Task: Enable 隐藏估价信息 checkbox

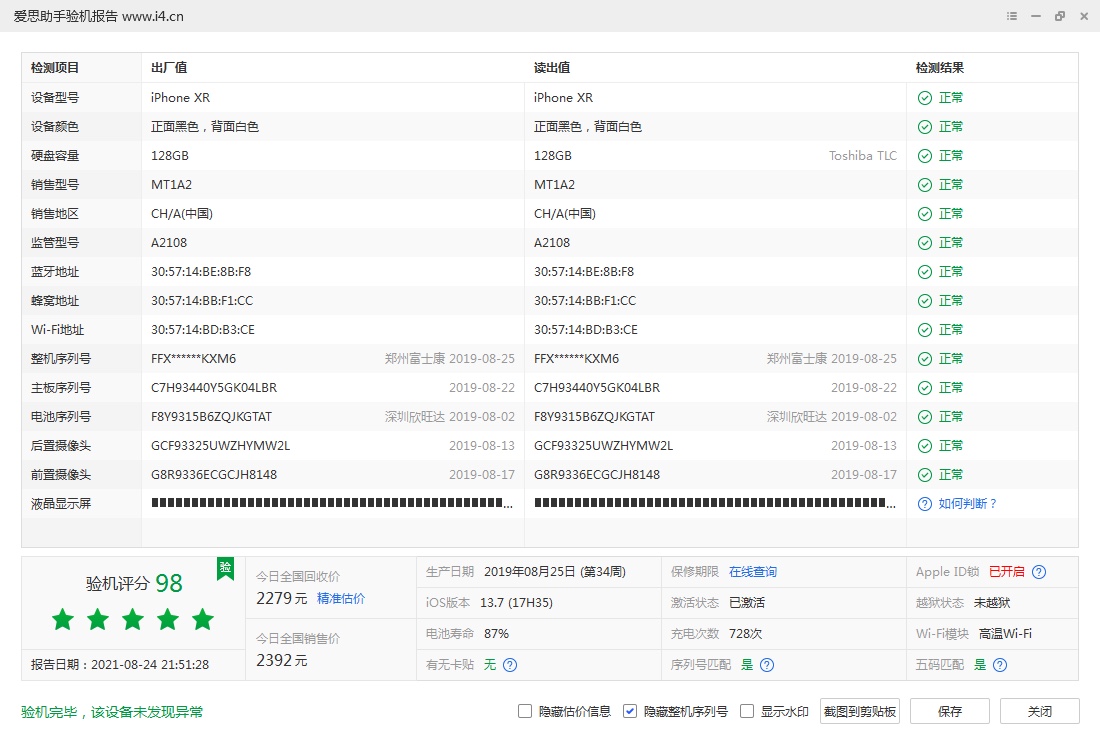Action: coord(525,711)
